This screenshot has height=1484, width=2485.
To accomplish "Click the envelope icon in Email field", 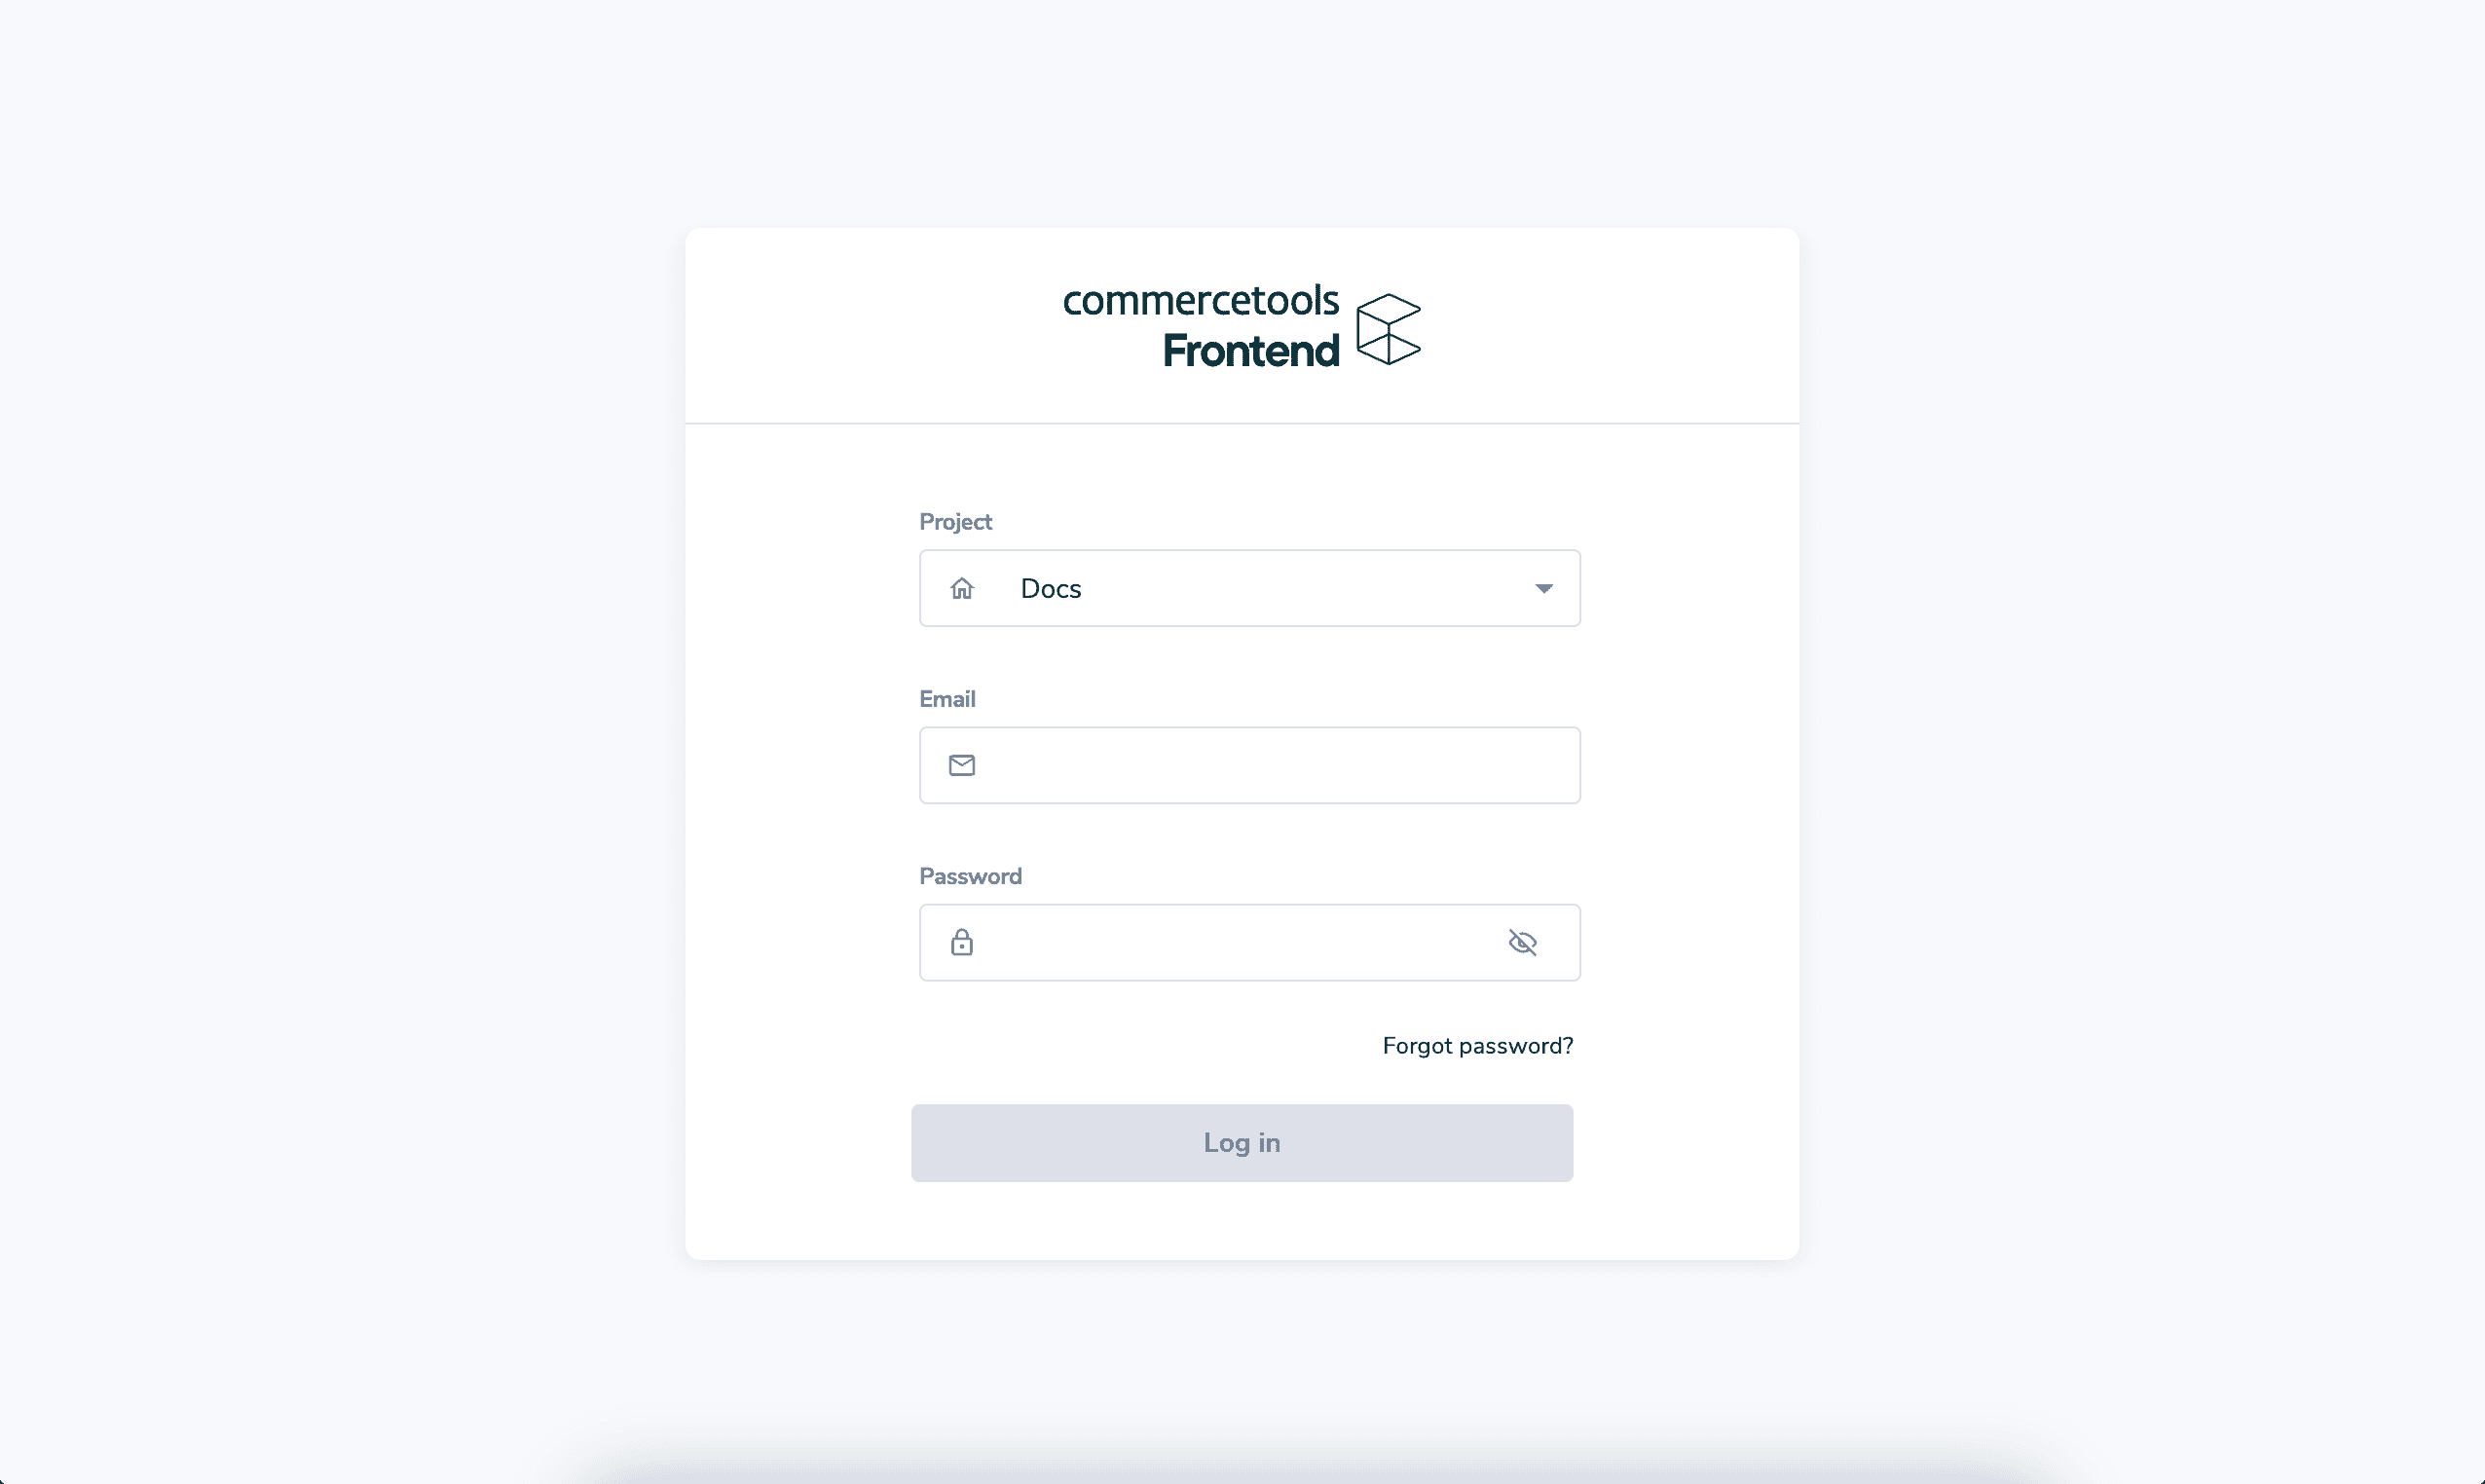I will pyautogui.click(x=962, y=765).
